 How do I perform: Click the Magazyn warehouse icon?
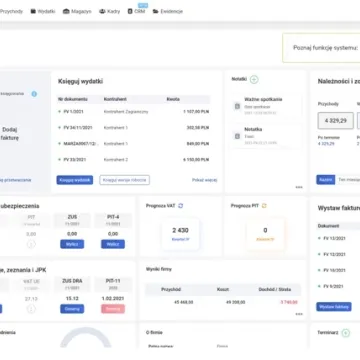click(66, 11)
